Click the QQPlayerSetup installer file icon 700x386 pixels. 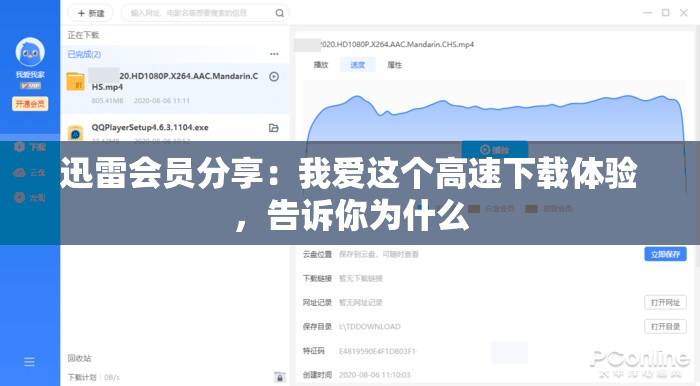pyautogui.click(x=75, y=133)
